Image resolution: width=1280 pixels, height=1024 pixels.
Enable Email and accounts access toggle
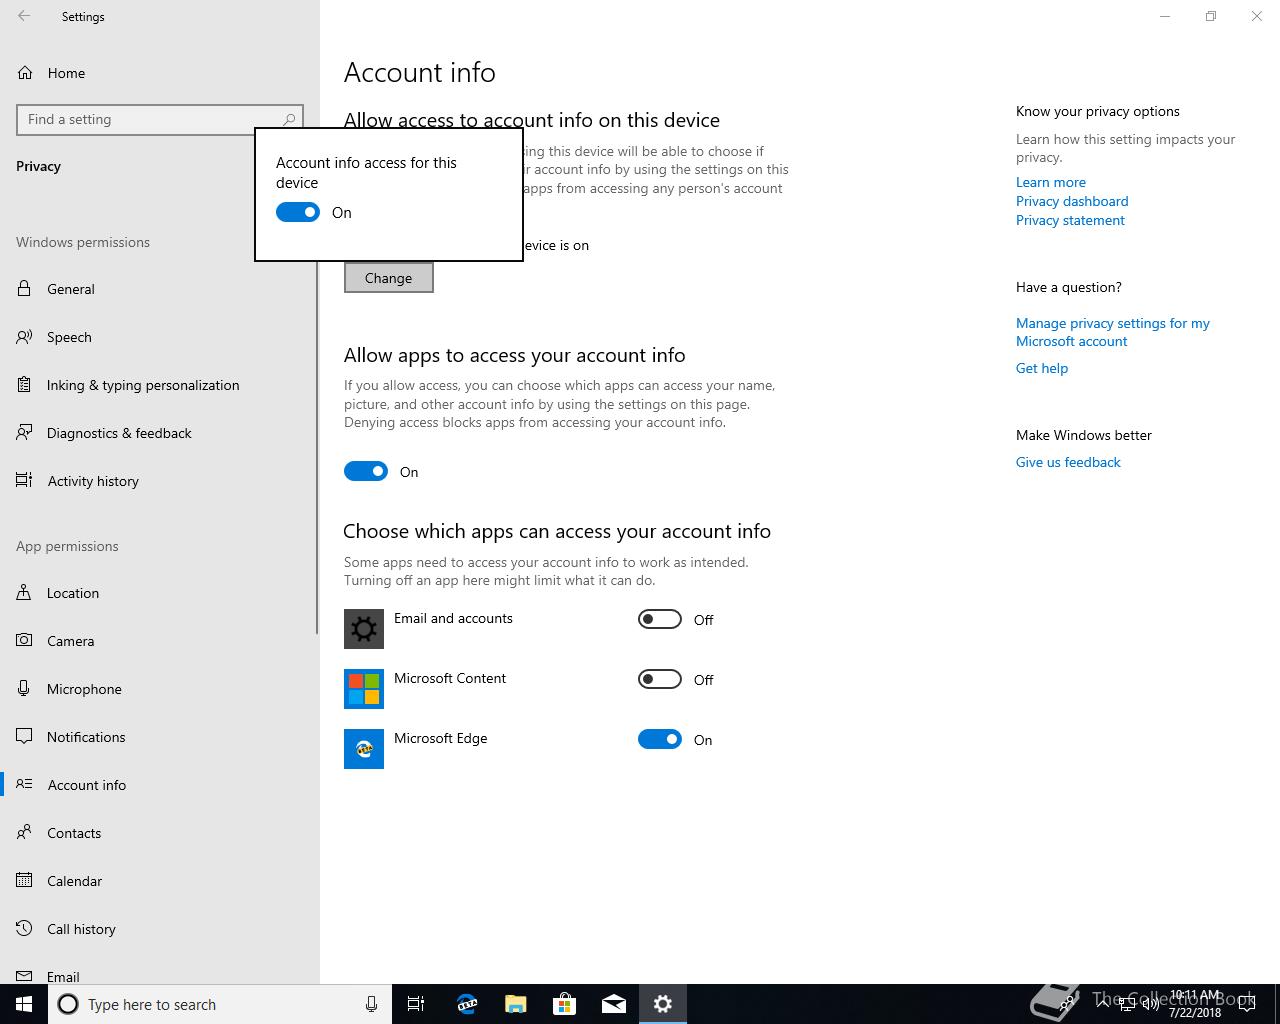click(660, 619)
